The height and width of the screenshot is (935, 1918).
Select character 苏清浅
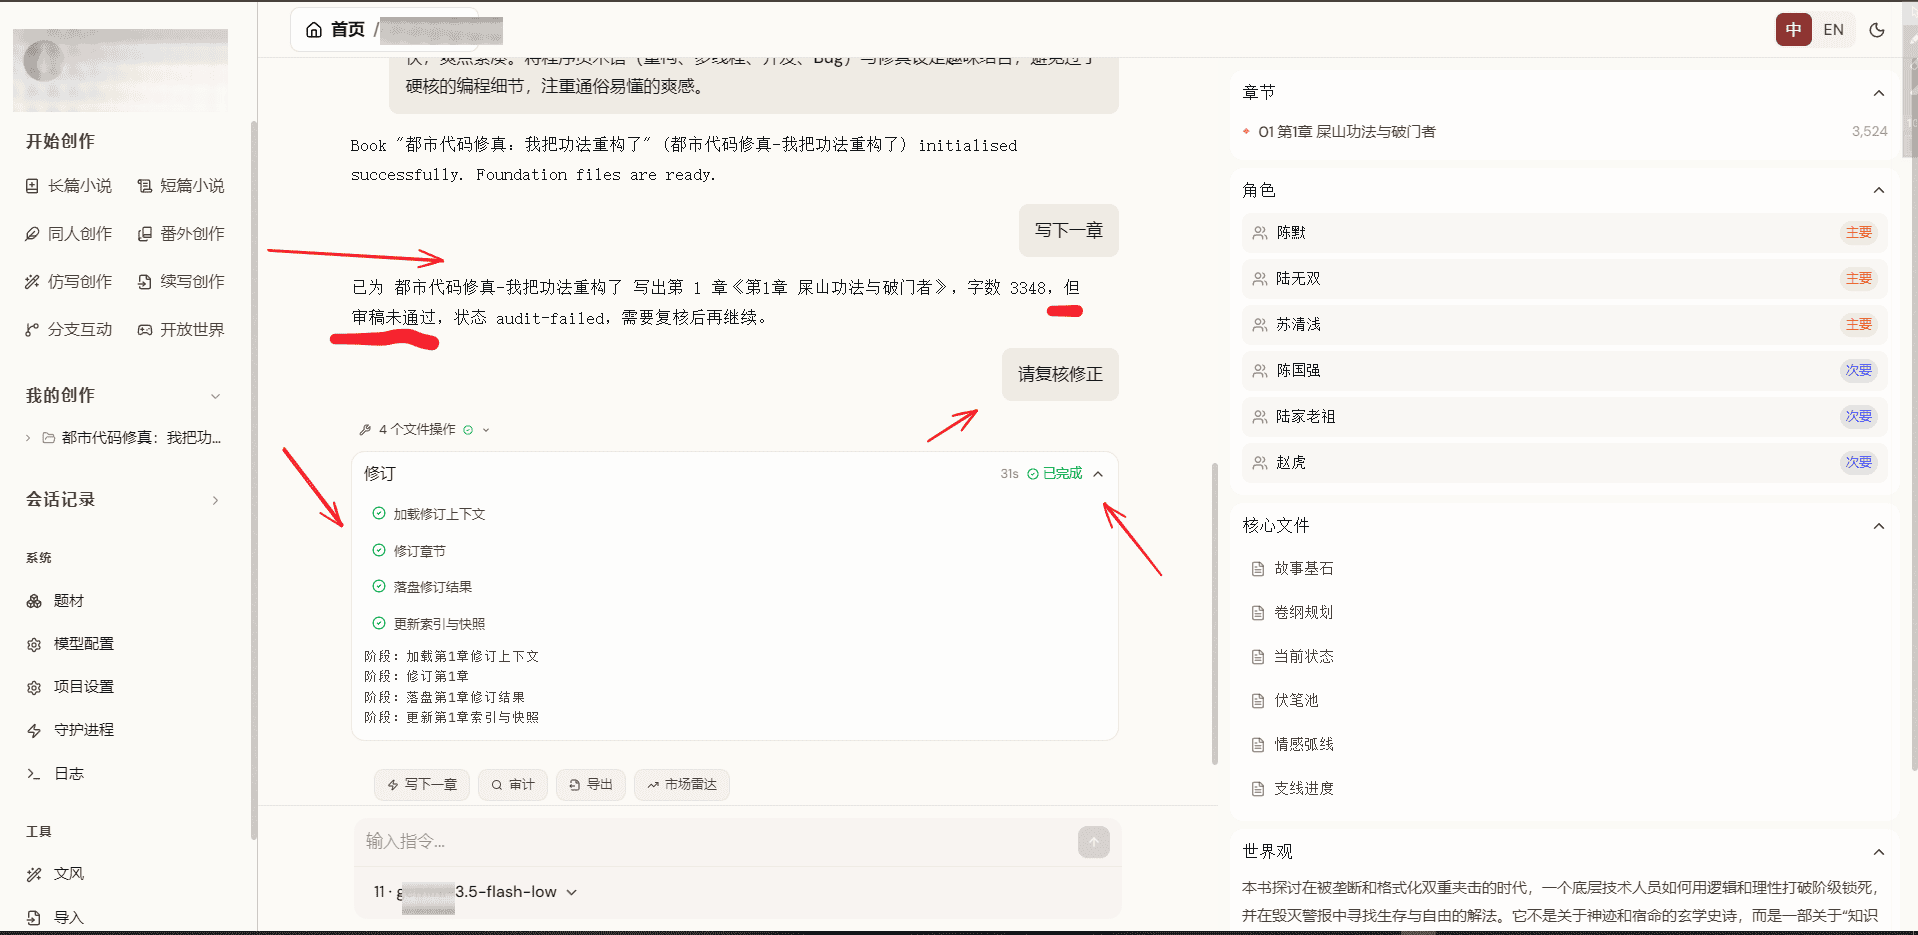(x=1564, y=325)
